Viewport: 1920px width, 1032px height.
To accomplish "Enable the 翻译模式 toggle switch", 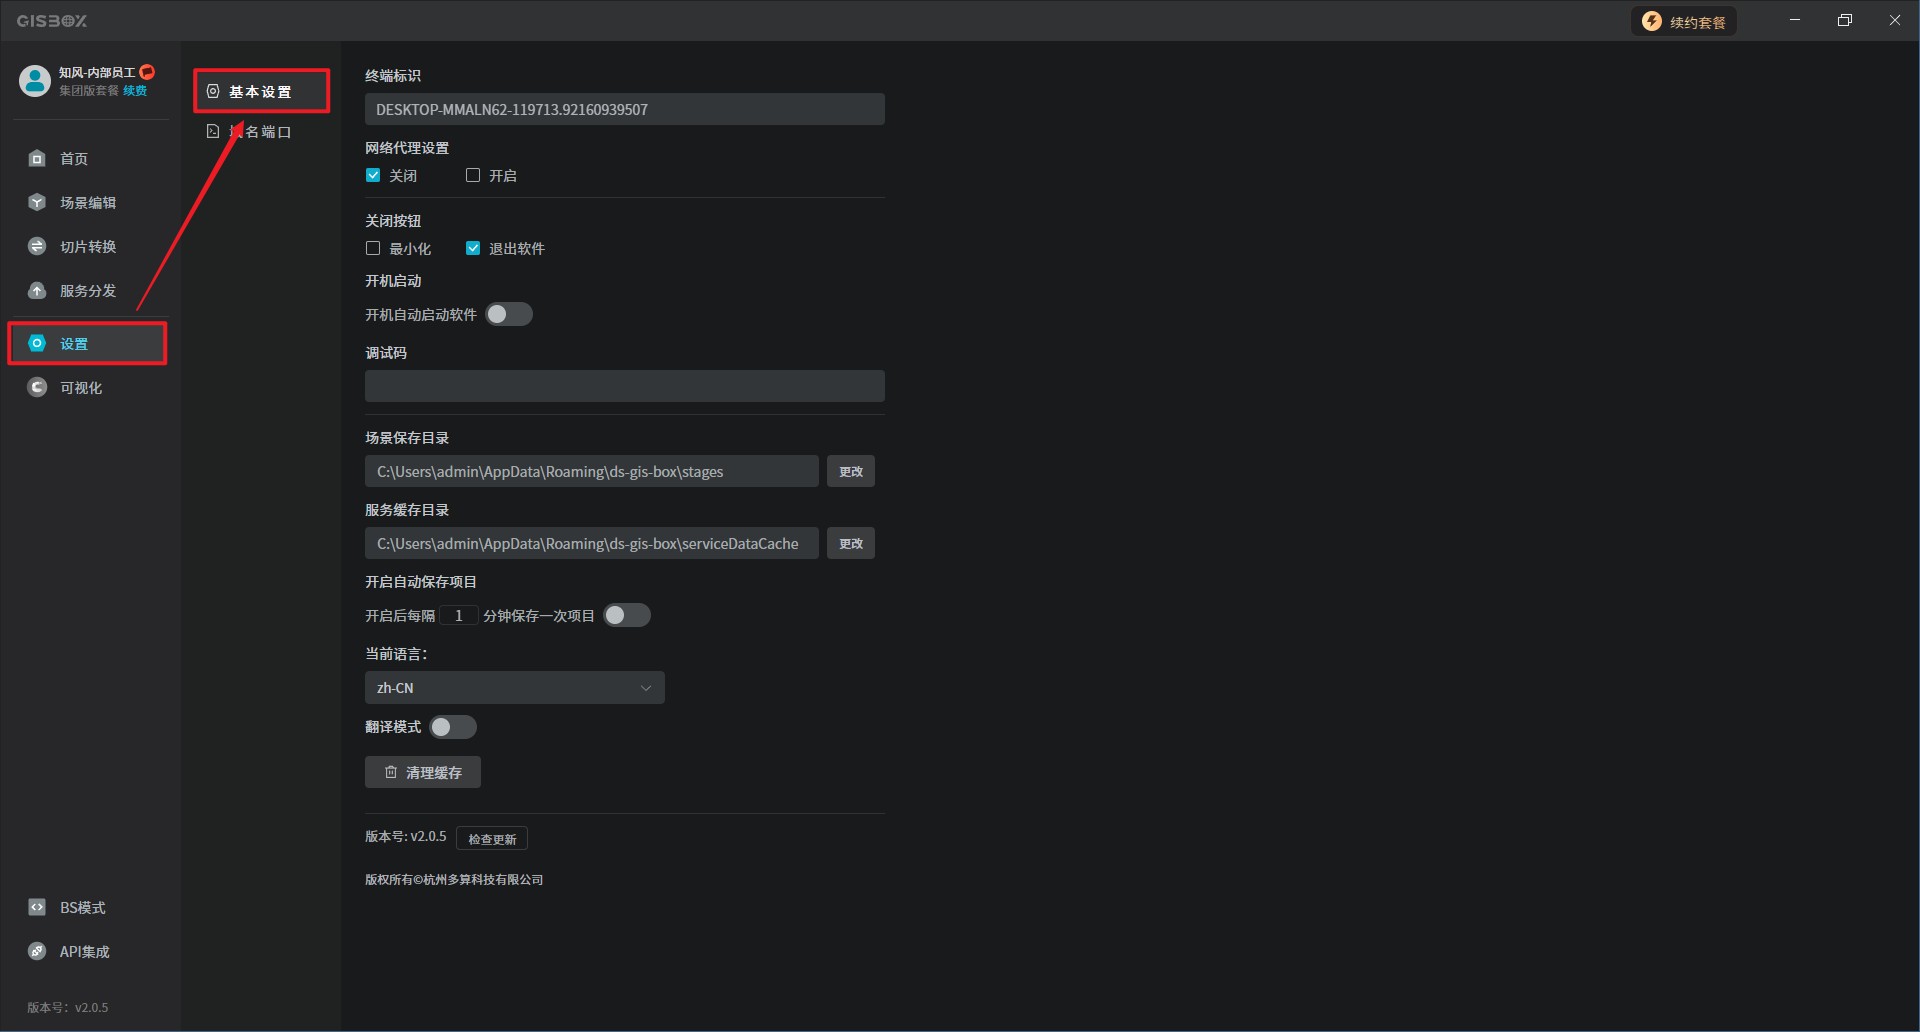I will [x=452, y=727].
